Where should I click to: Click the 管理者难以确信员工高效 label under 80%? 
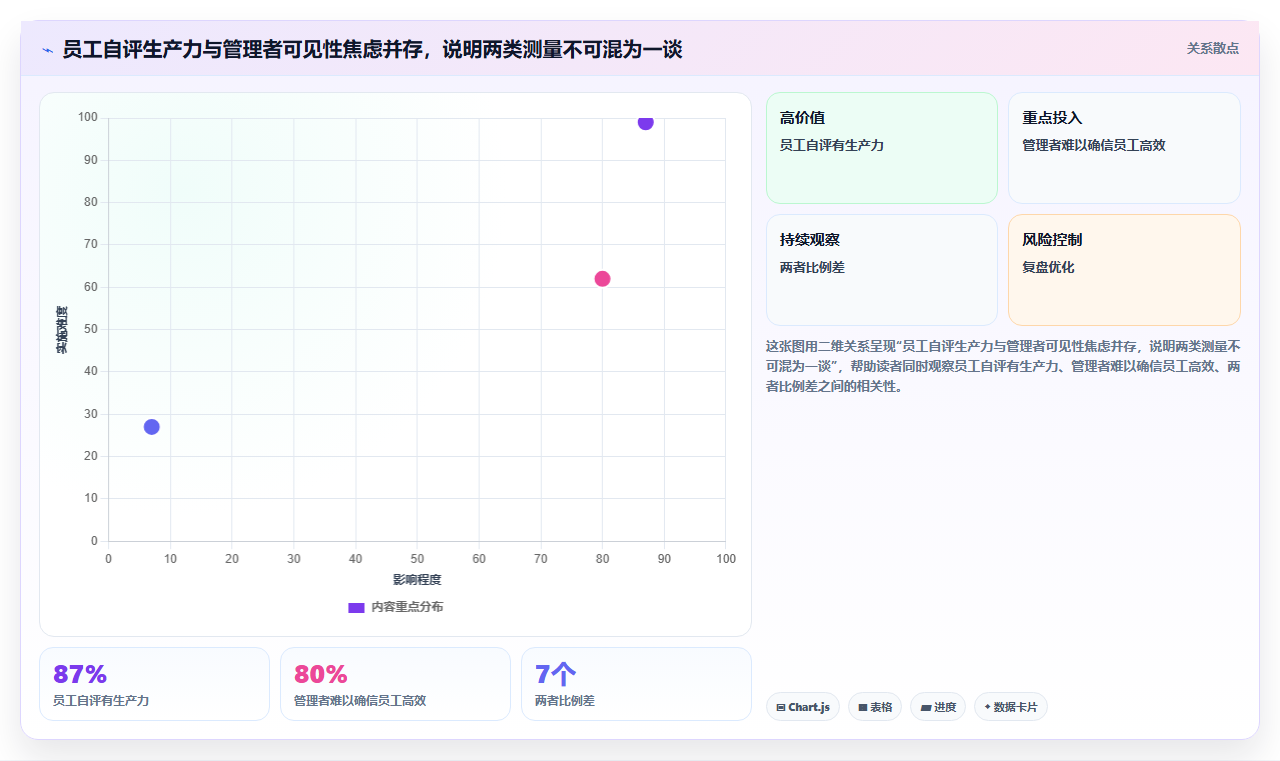(x=360, y=701)
